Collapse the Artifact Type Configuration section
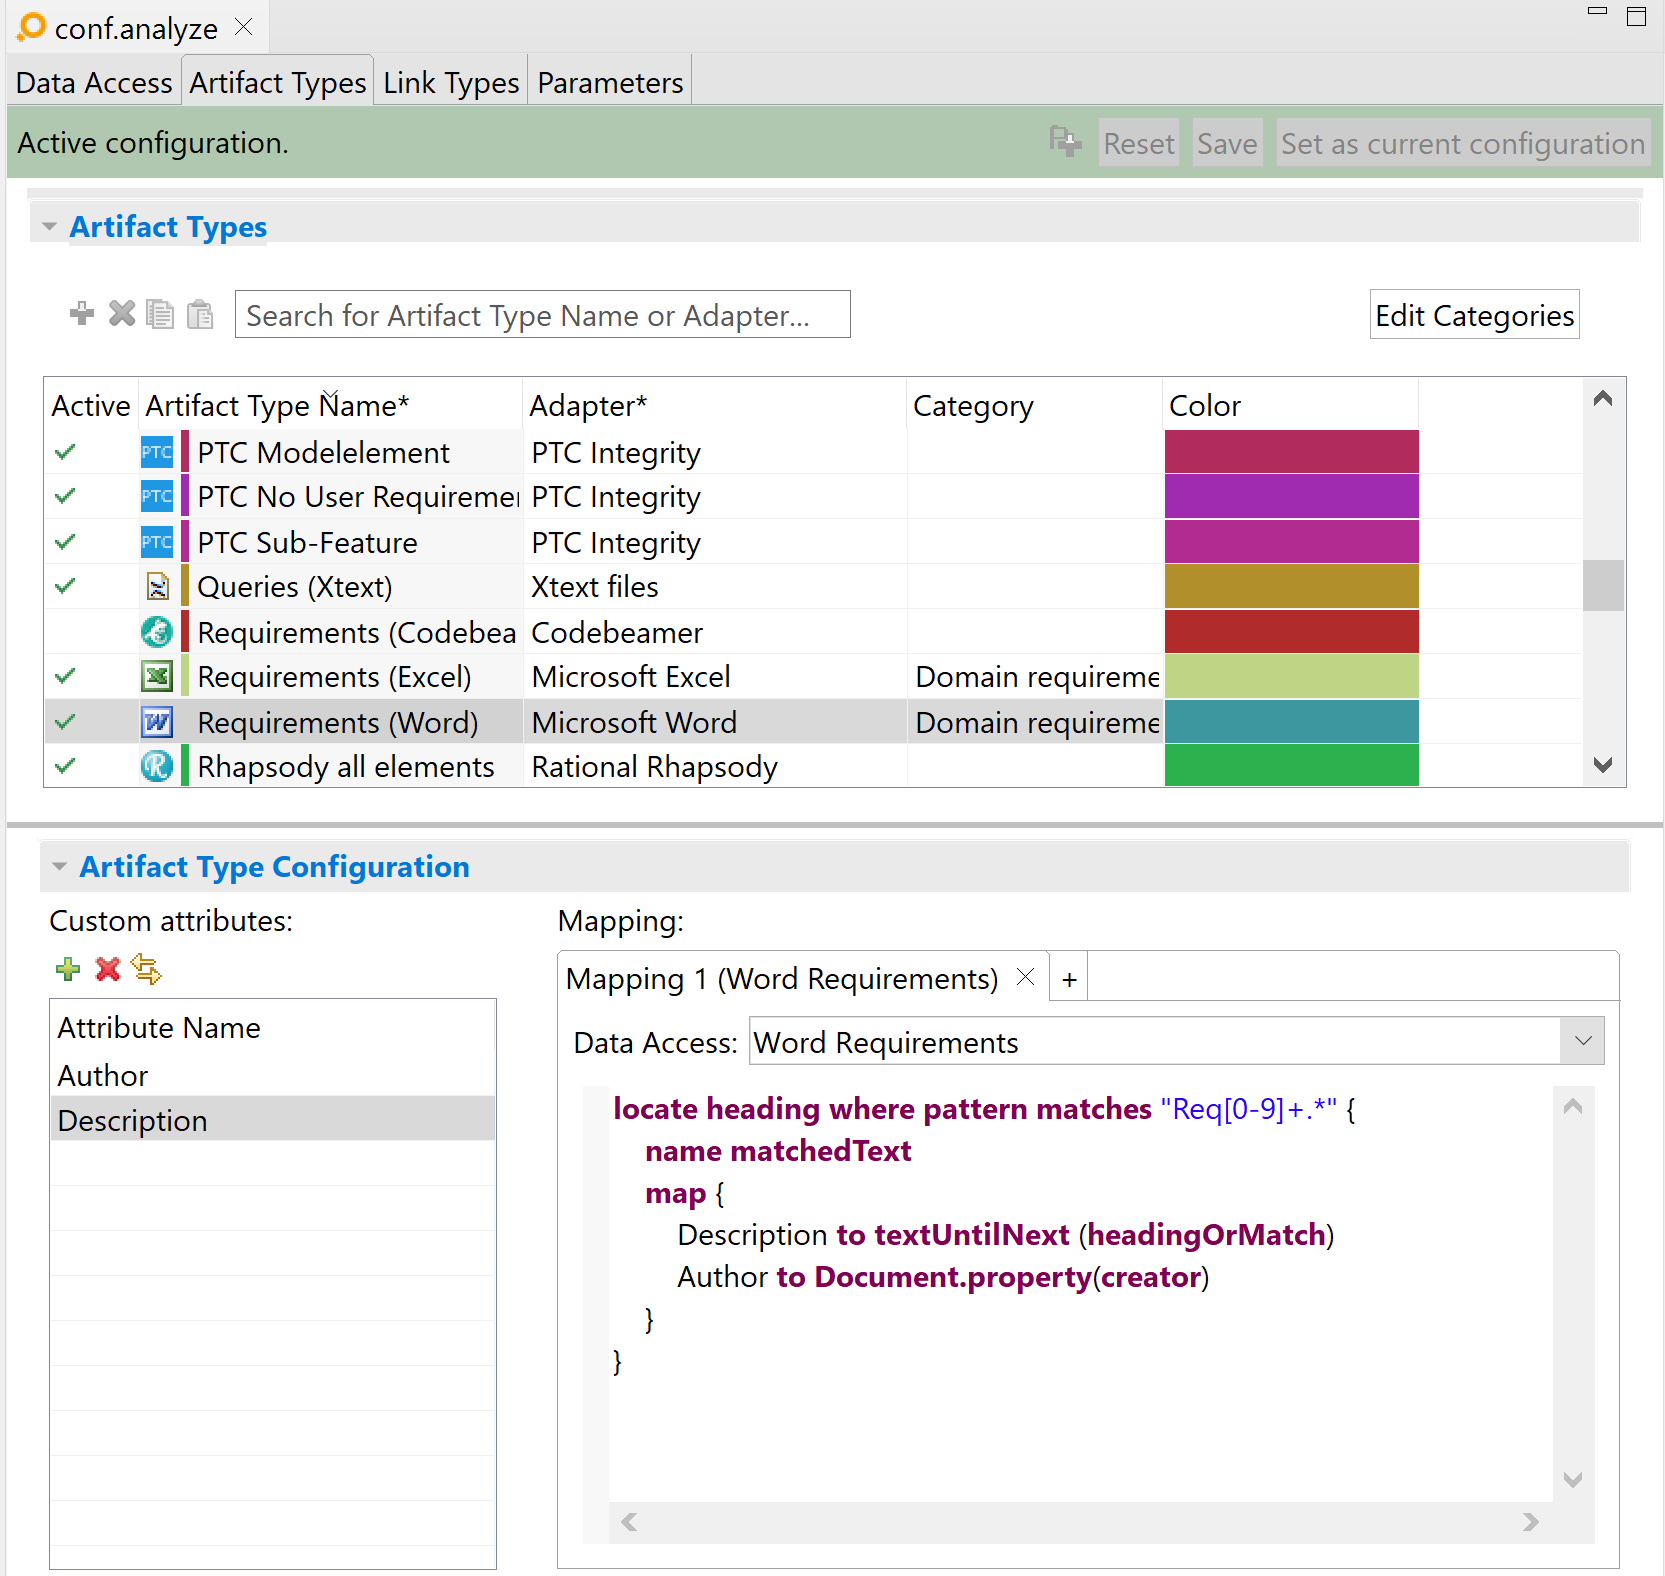 point(59,867)
